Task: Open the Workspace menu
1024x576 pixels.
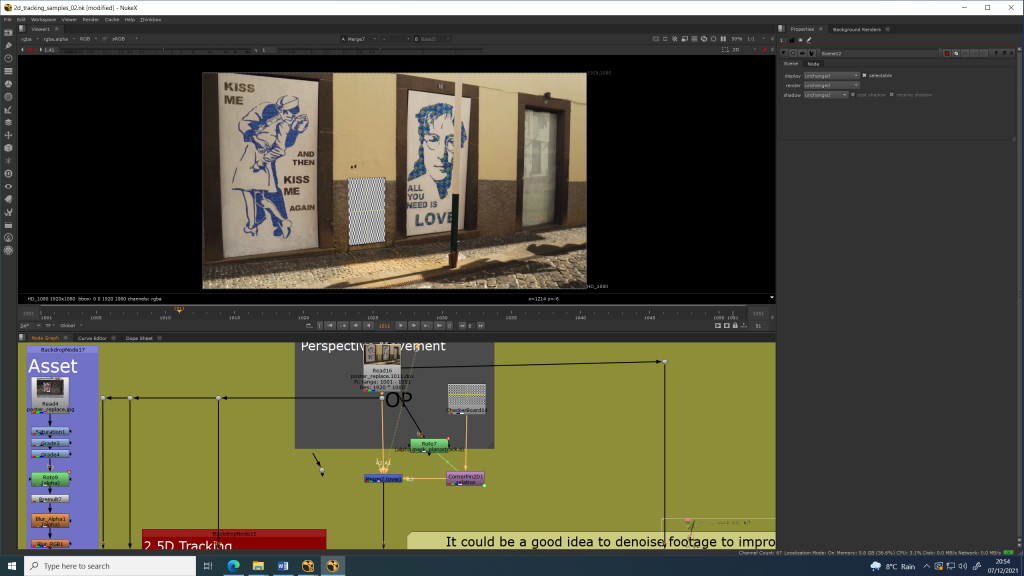Action: pyautogui.click(x=44, y=20)
